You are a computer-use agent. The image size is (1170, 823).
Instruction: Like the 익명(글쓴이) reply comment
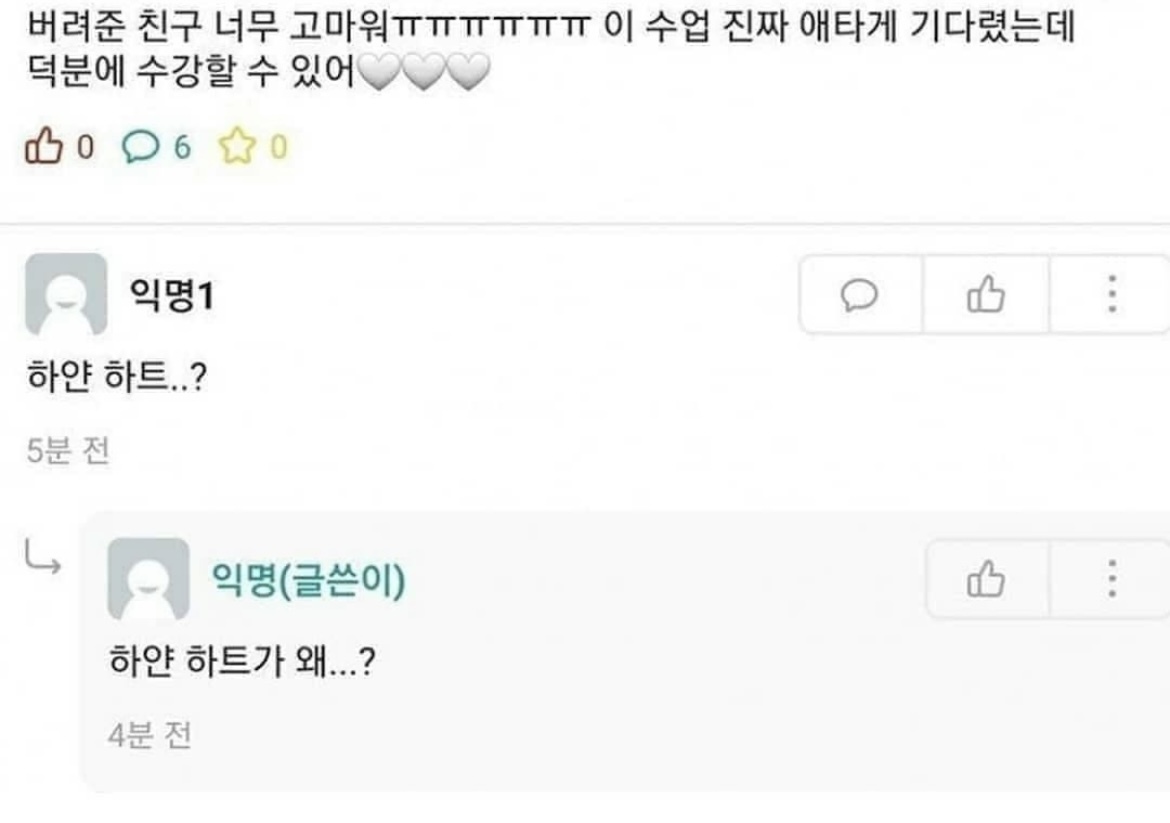point(986,579)
